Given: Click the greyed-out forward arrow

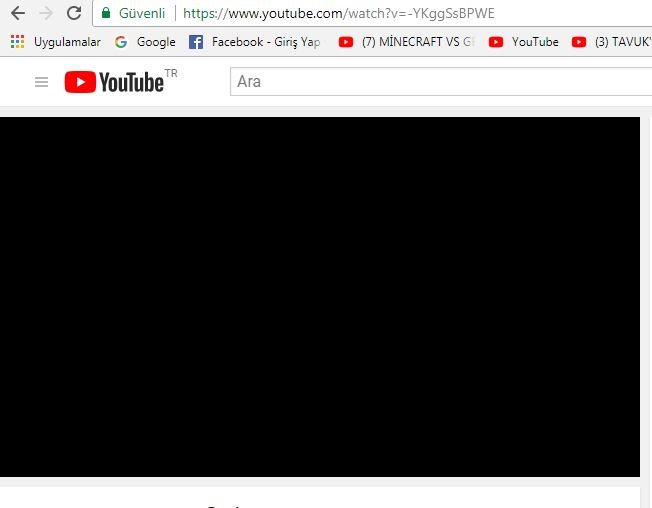Looking at the screenshot, I should (46, 13).
